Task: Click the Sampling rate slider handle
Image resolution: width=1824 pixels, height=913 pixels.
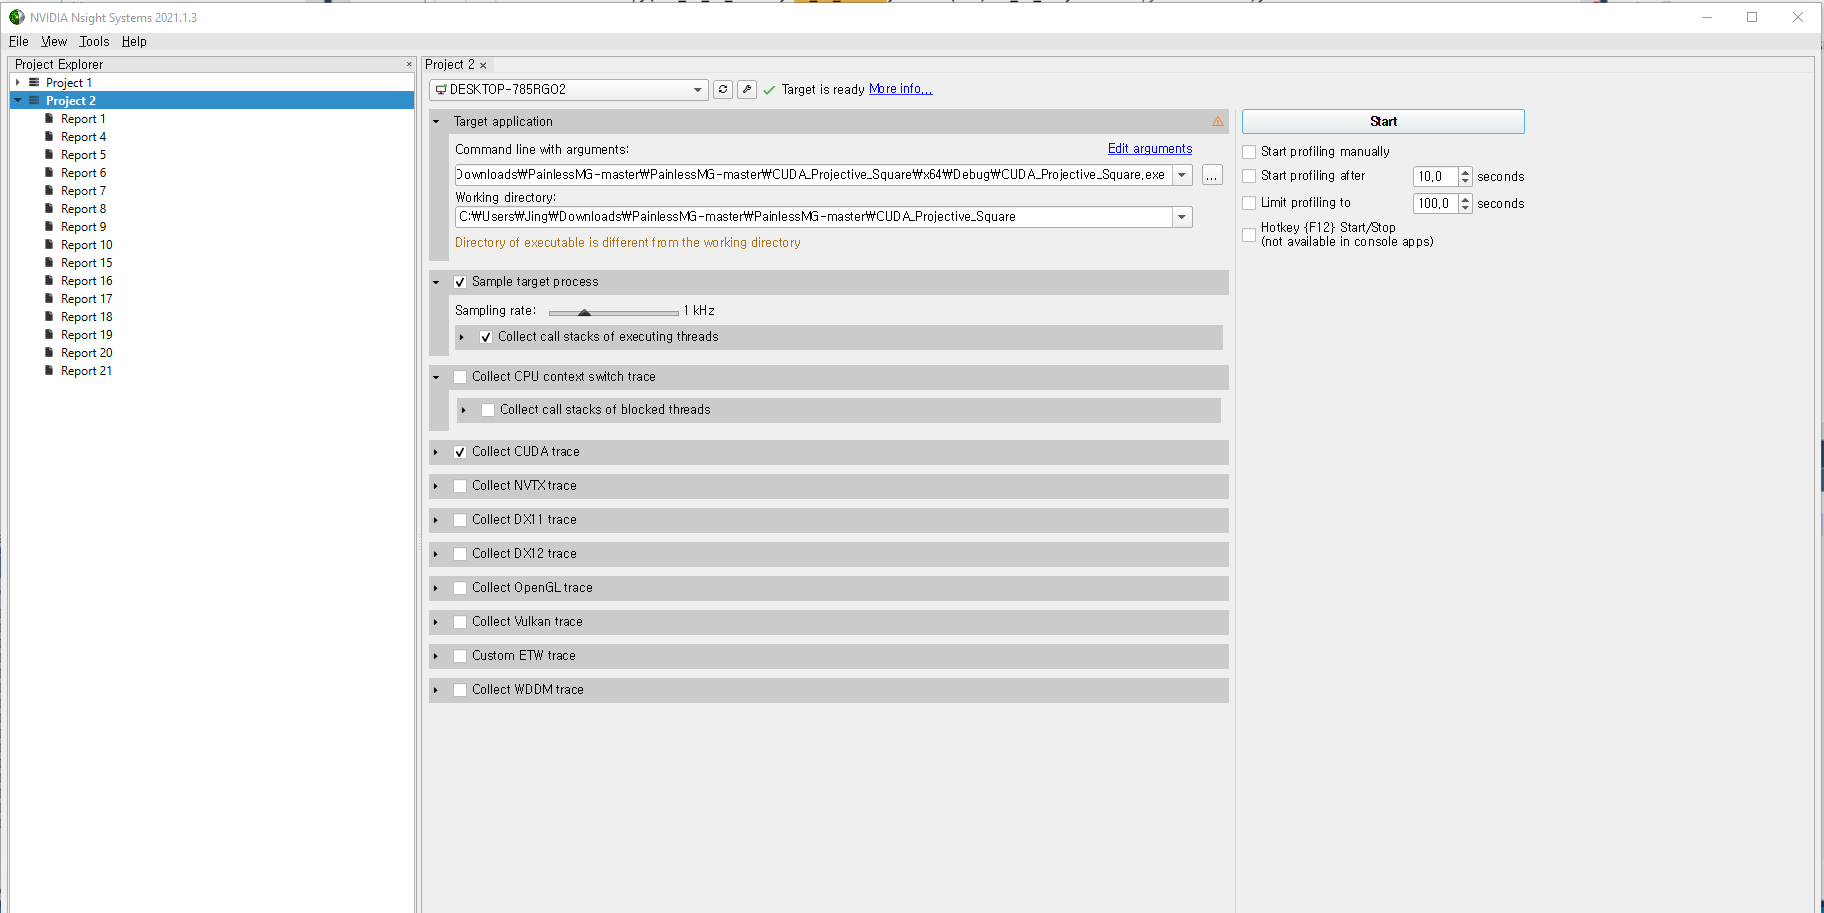Action: pos(585,313)
